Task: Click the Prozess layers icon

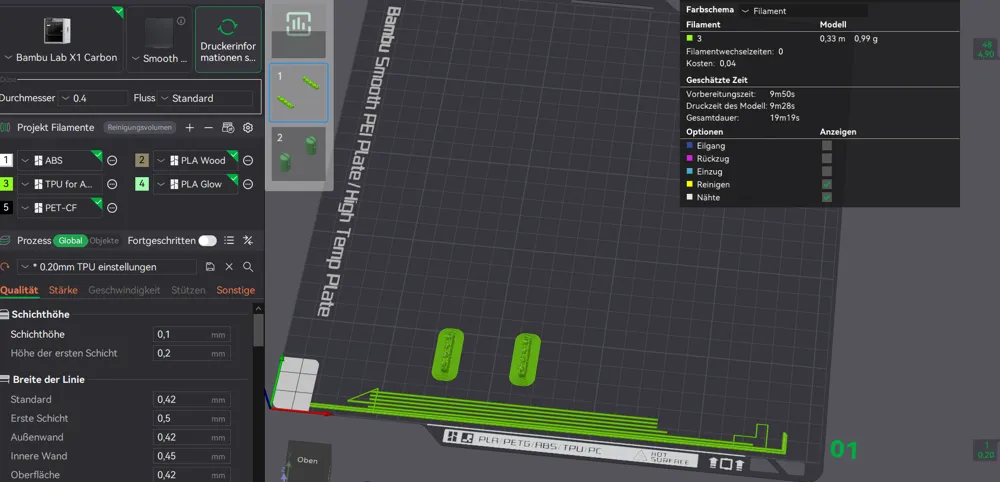Action: [5, 240]
